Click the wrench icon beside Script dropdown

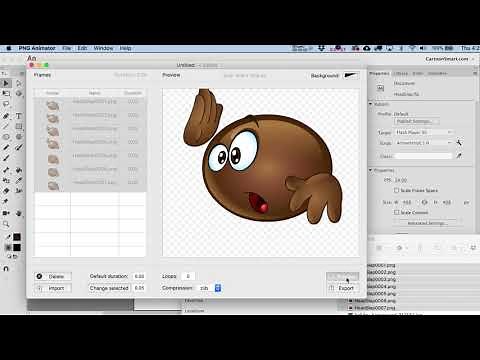tap(459, 143)
